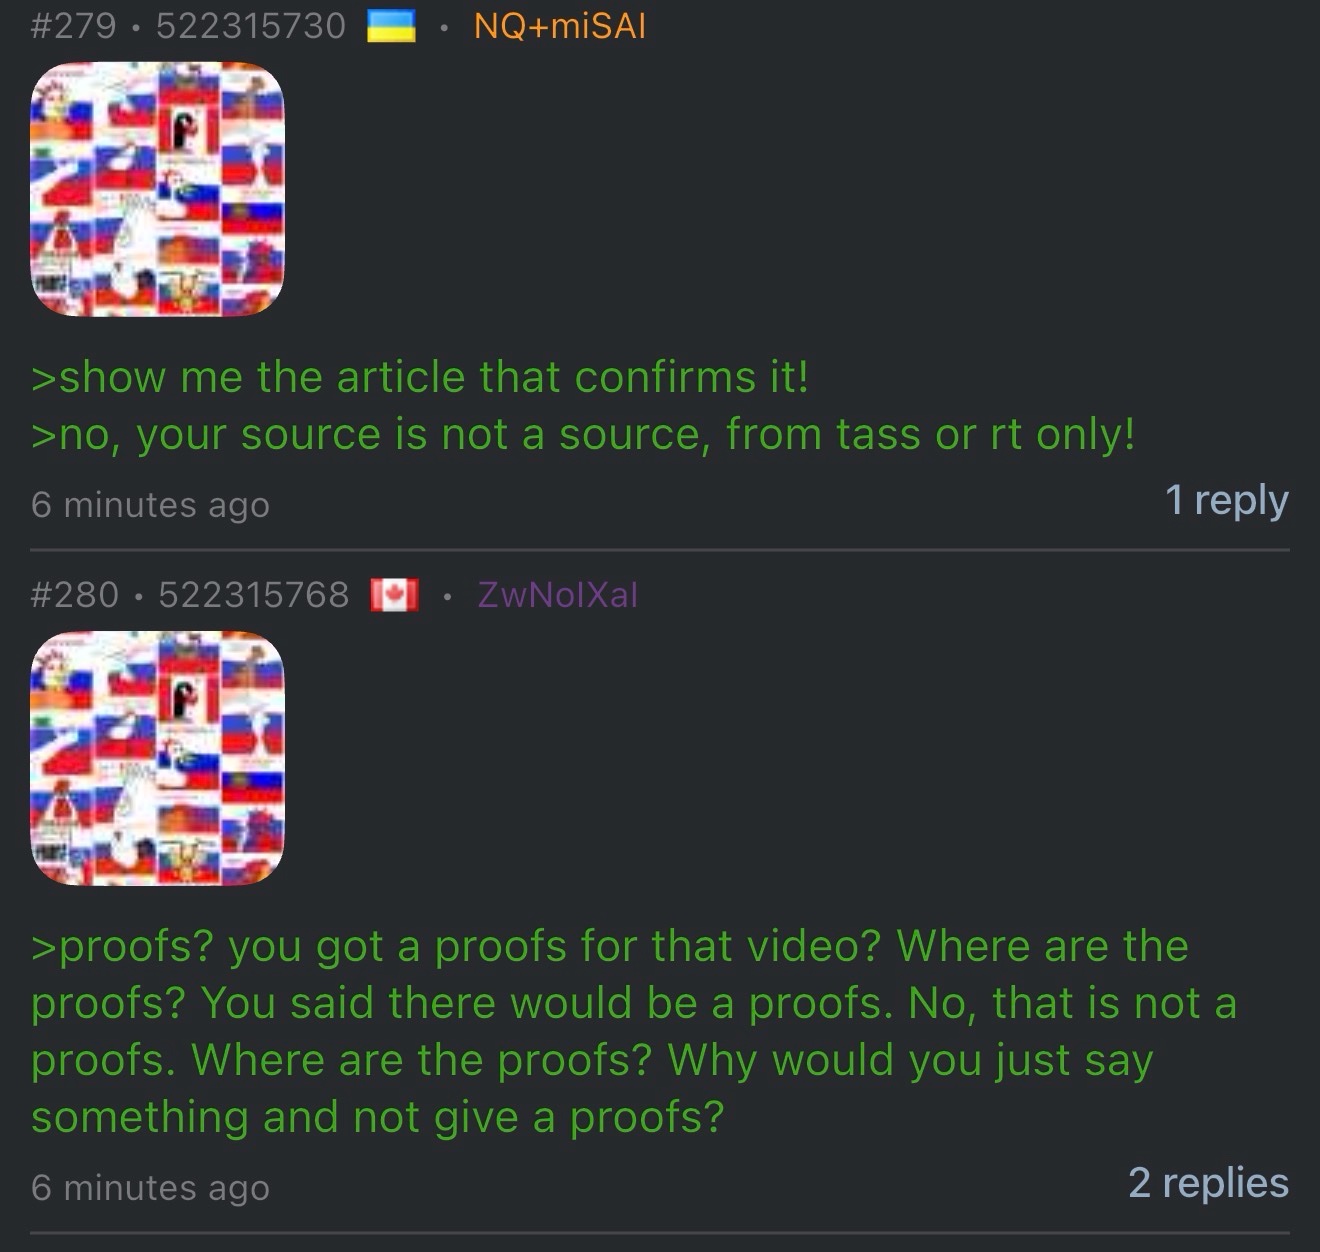
Task: Open the thumbnail image in post #280
Action: click(x=158, y=758)
